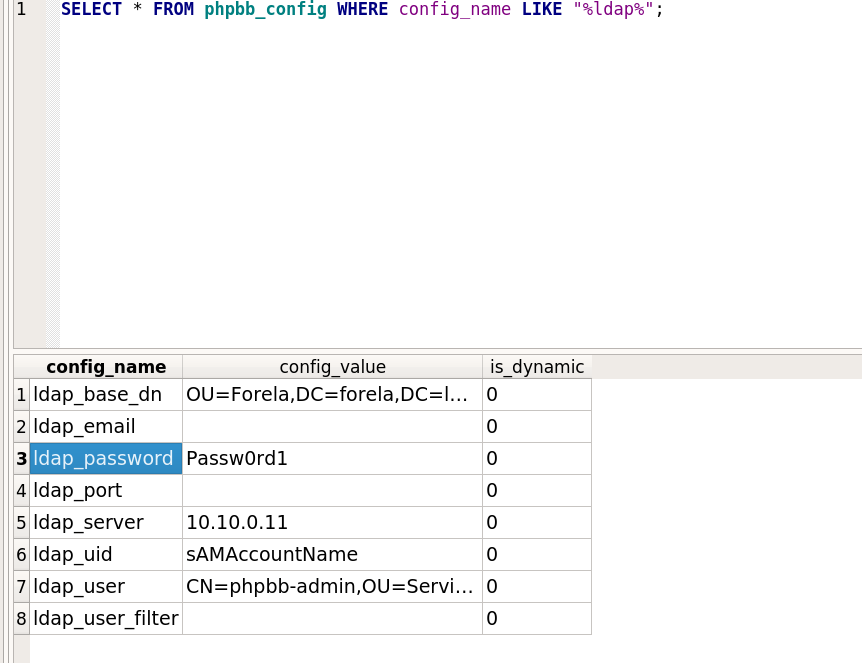This screenshot has height=663, width=862.
Task: Click is_dynamic value in ldap_uid row
Action: tap(537, 554)
